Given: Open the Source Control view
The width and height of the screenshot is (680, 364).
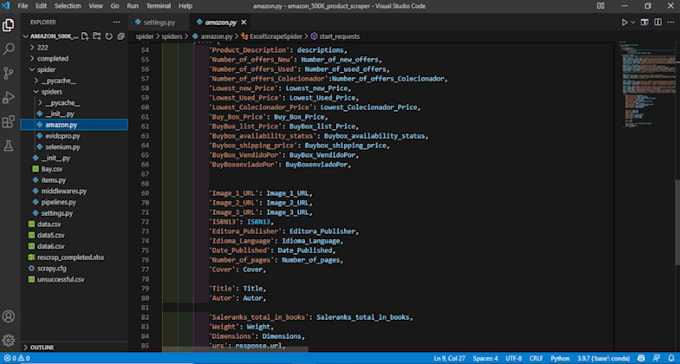Looking at the screenshot, I should [x=8, y=73].
